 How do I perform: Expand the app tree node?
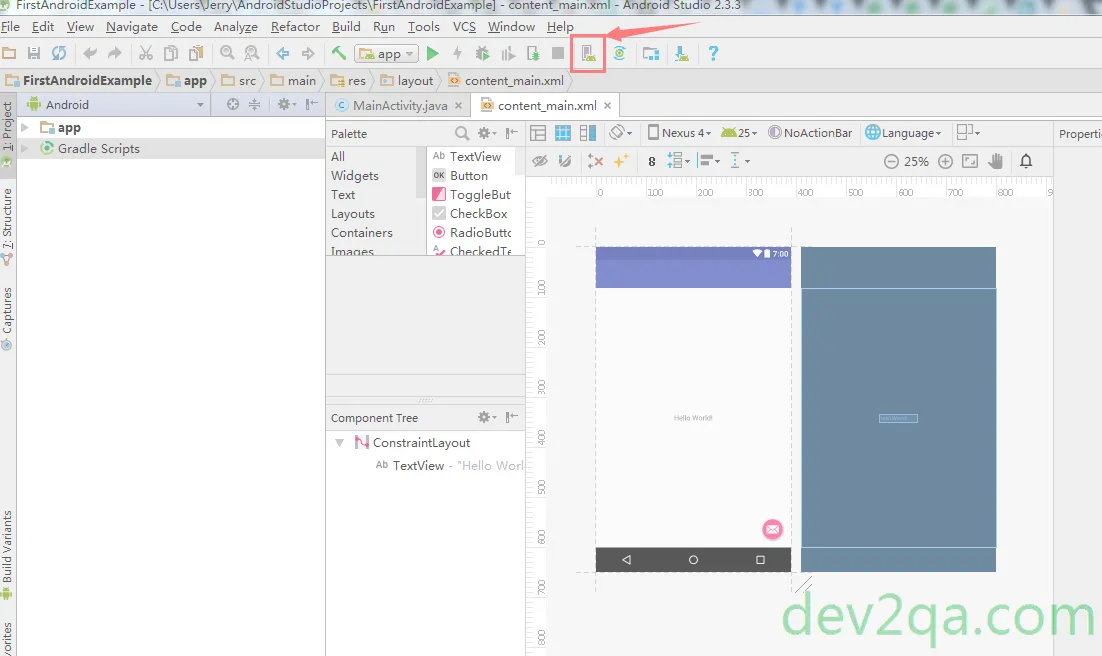point(25,128)
